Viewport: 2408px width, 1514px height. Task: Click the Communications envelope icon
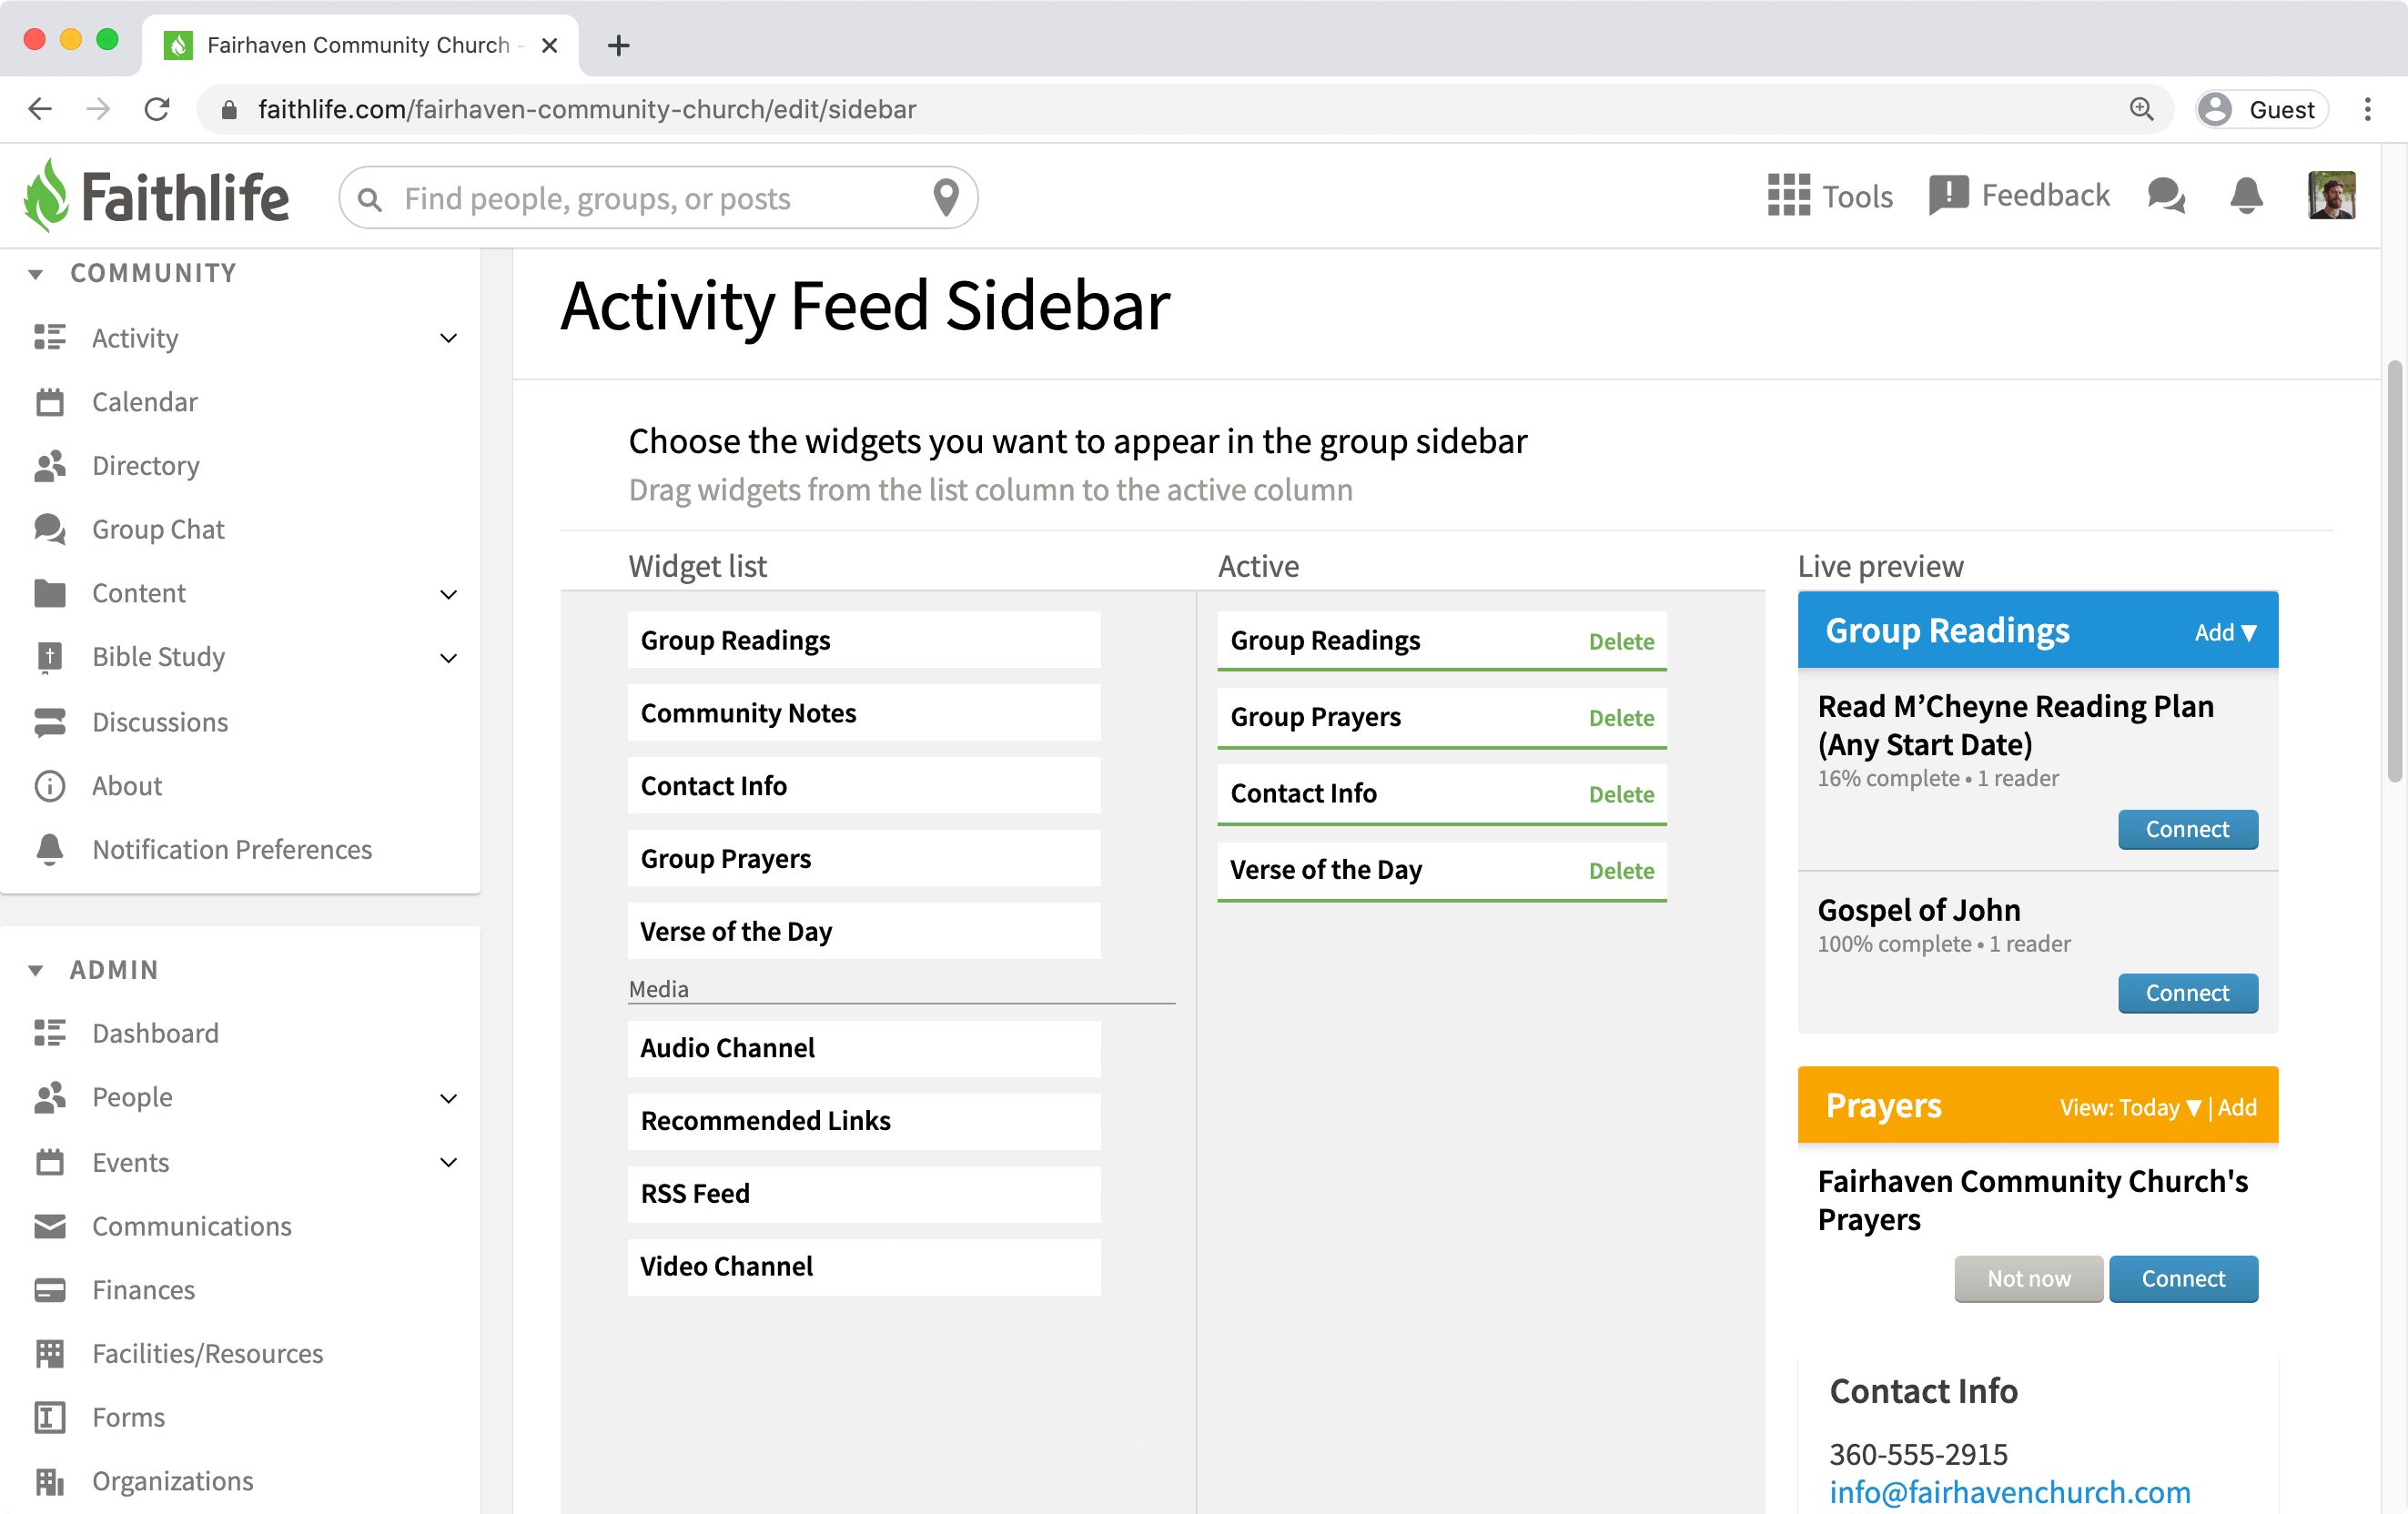tap(49, 1226)
